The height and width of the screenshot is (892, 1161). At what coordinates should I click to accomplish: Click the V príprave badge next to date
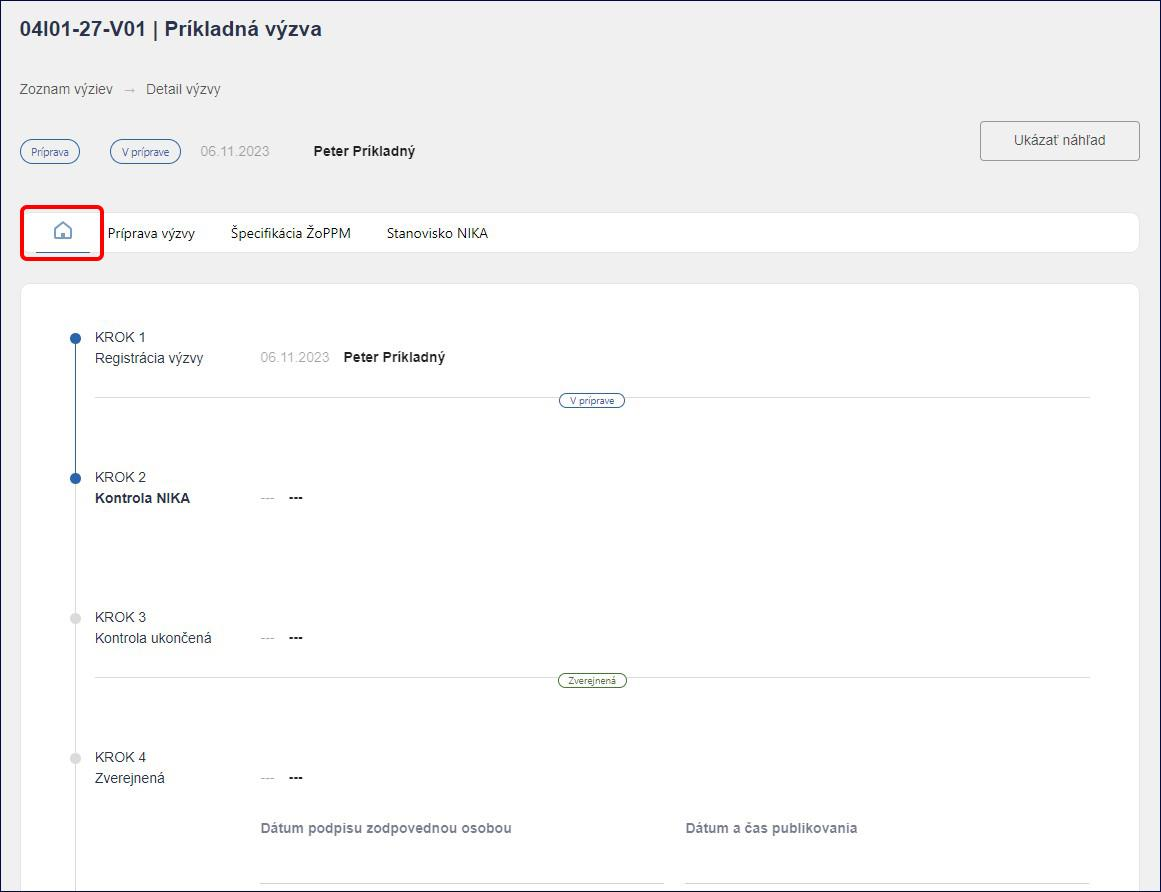[x=145, y=152]
